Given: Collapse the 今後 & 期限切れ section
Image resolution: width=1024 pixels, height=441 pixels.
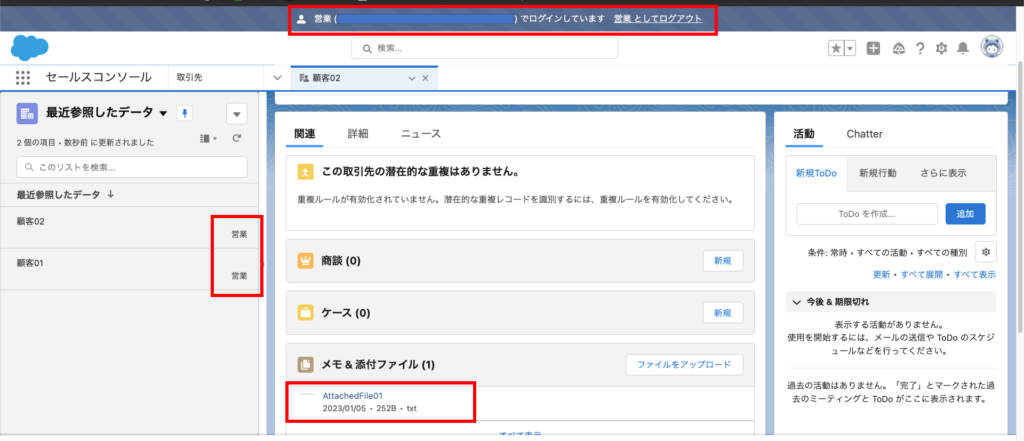Looking at the screenshot, I should 795,301.
